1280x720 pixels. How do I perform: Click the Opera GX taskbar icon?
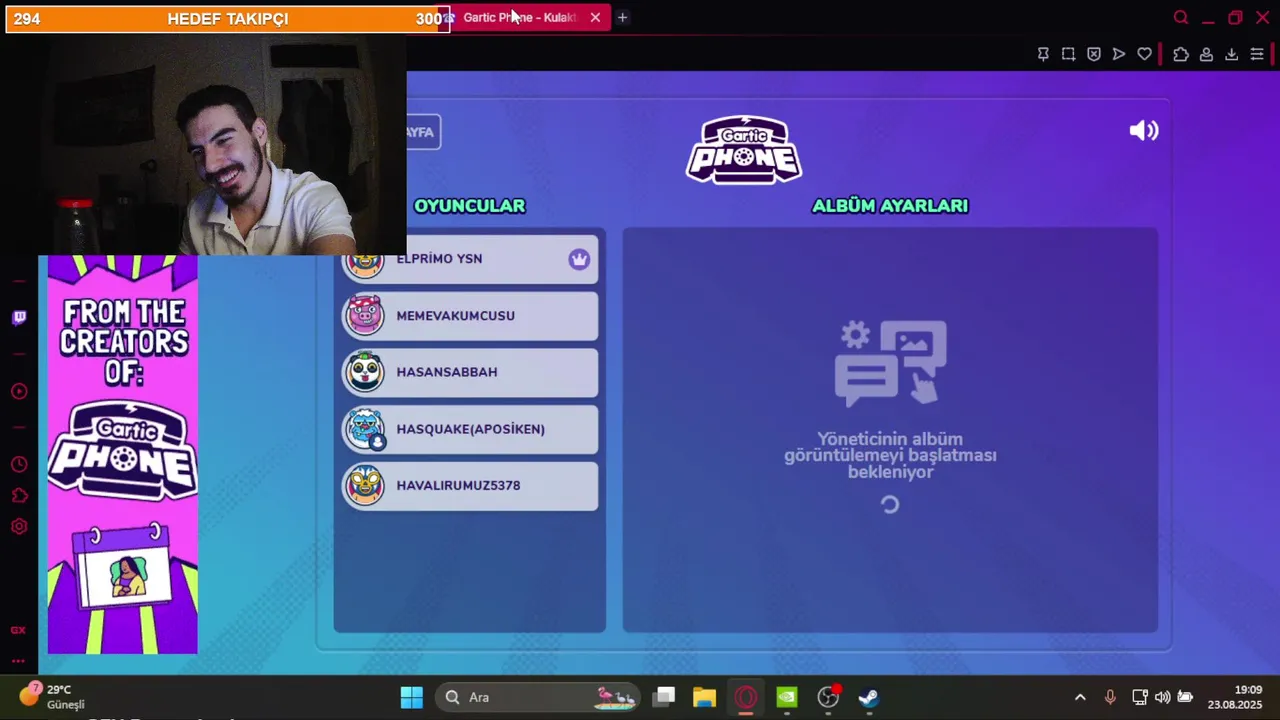746,697
